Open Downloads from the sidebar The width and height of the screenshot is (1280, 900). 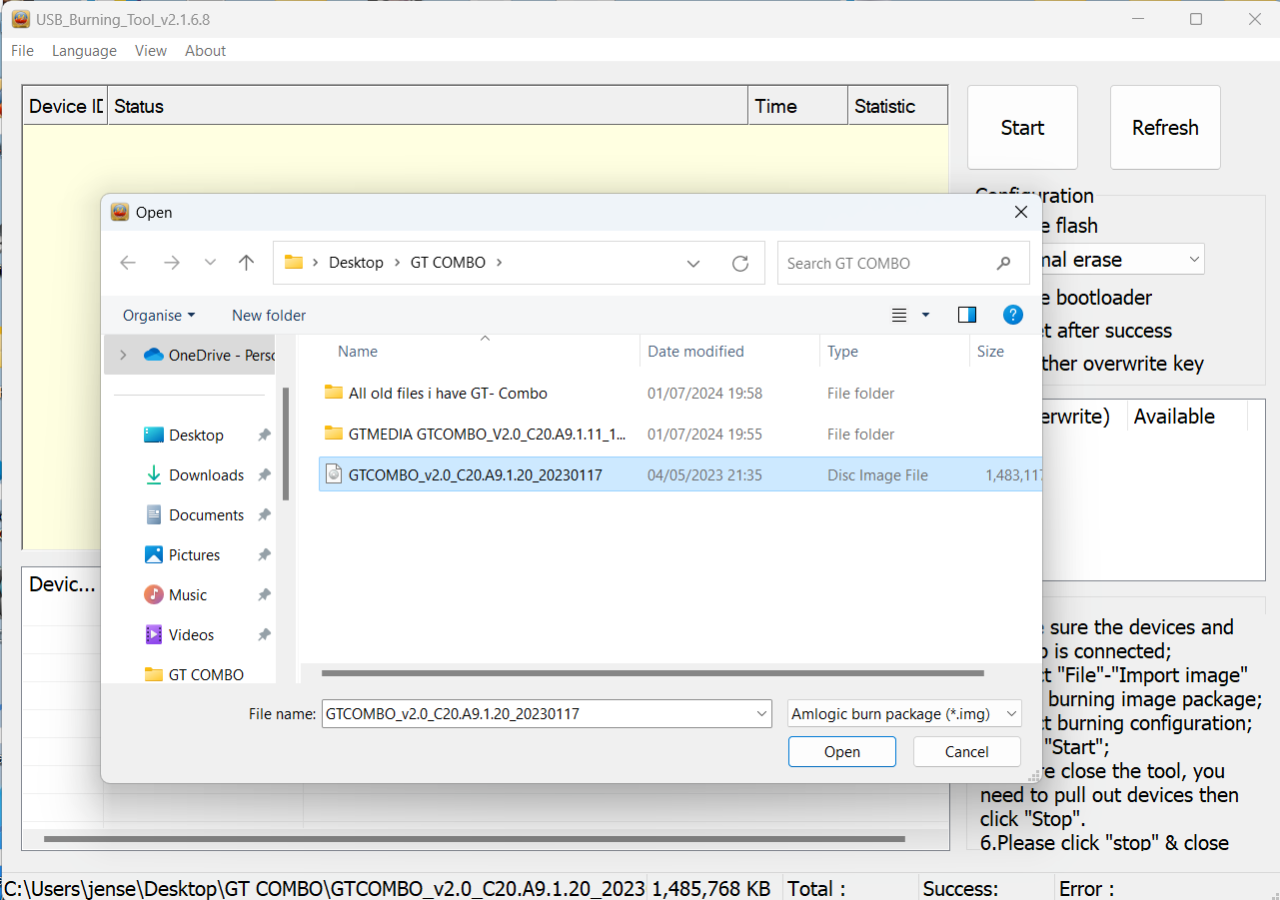coord(206,475)
